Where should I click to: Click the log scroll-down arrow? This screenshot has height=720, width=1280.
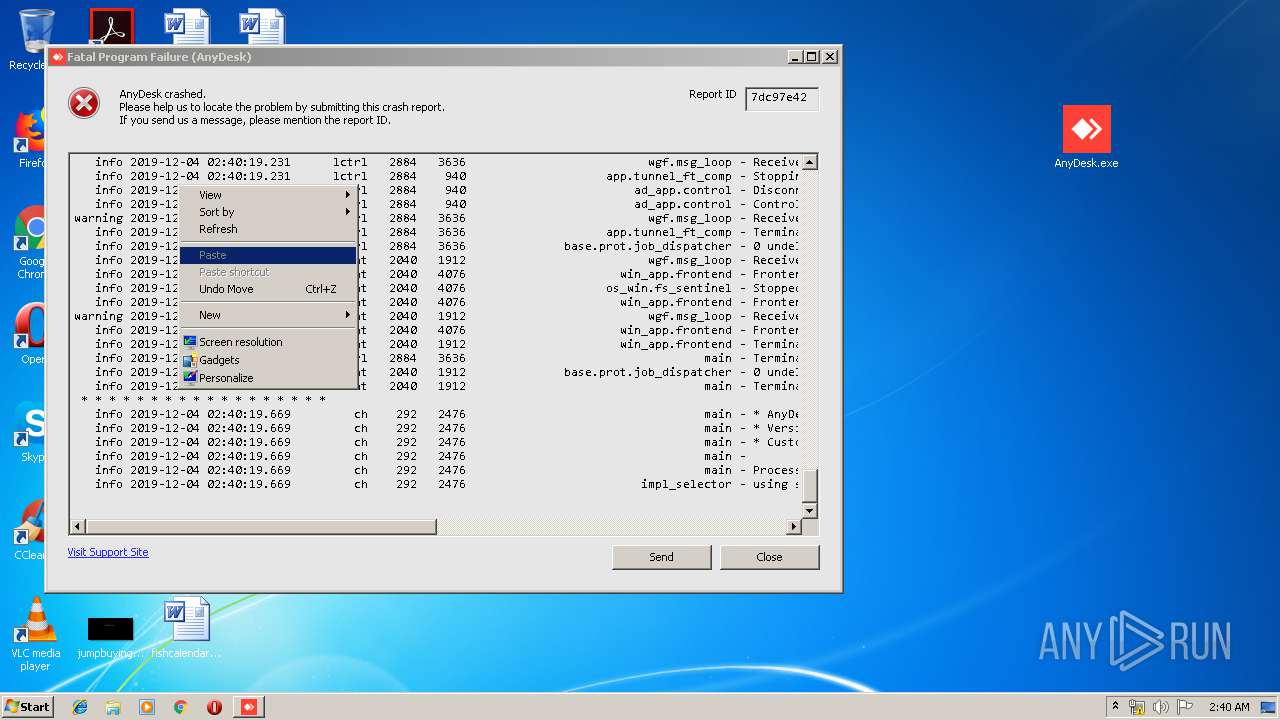810,511
